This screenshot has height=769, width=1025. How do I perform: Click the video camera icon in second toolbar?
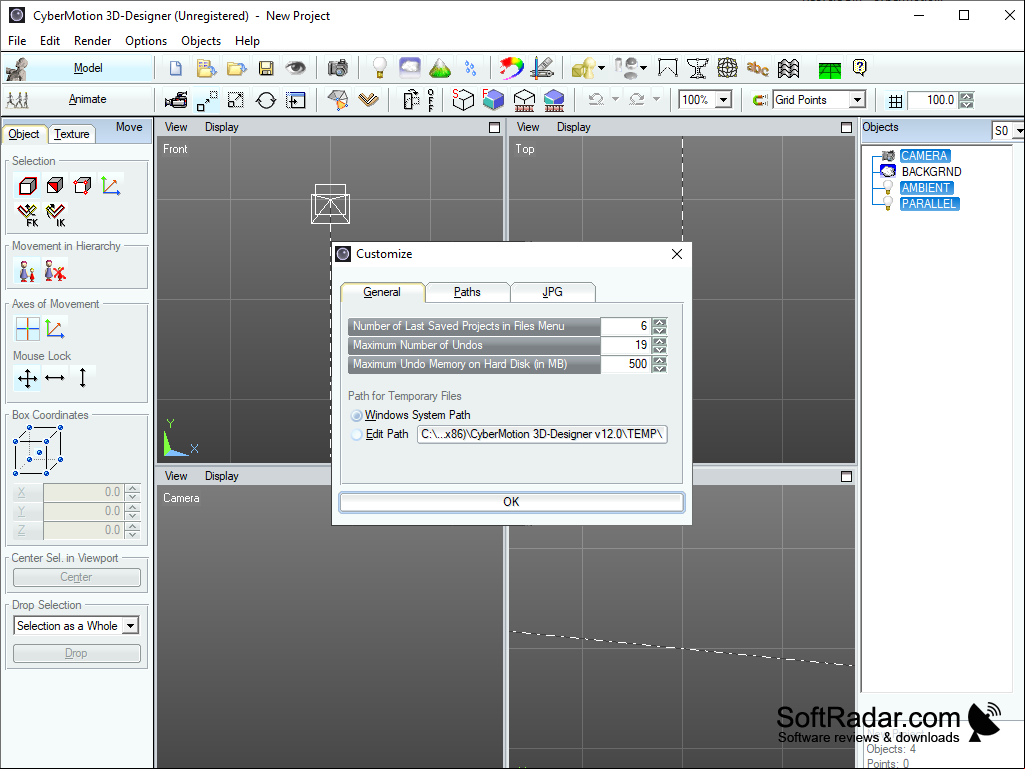point(176,100)
